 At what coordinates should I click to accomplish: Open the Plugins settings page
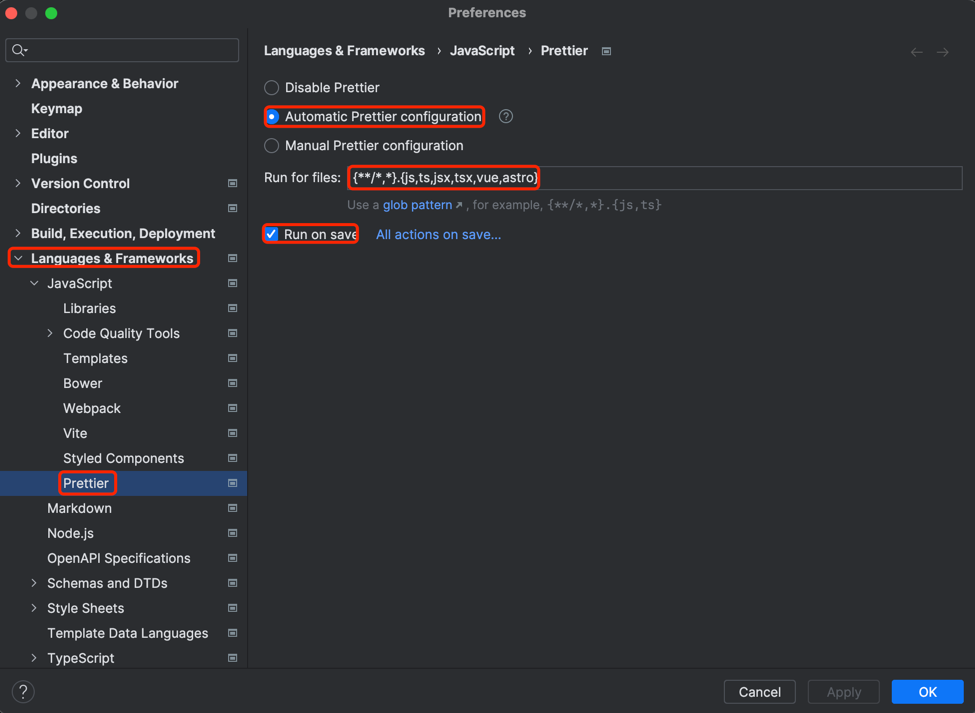(x=54, y=159)
